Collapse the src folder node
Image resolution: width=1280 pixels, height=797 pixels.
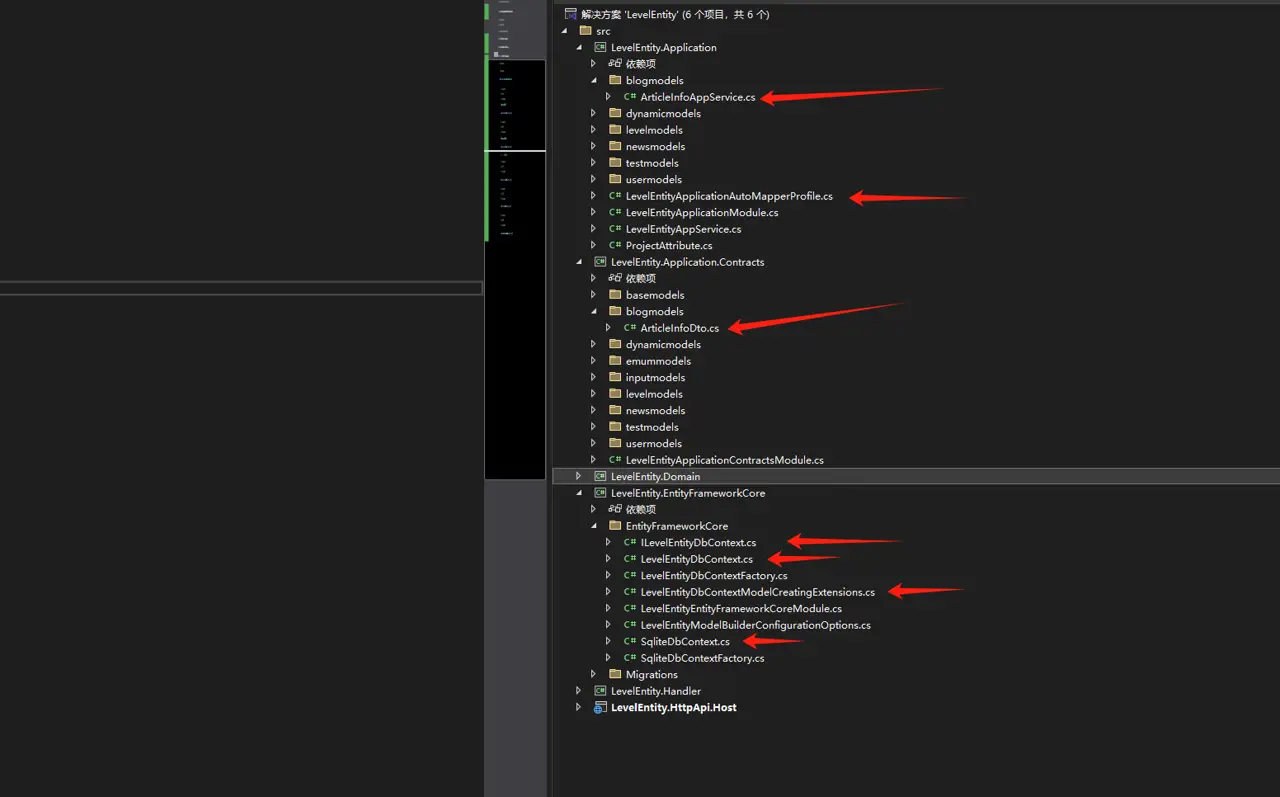coord(564,31)
